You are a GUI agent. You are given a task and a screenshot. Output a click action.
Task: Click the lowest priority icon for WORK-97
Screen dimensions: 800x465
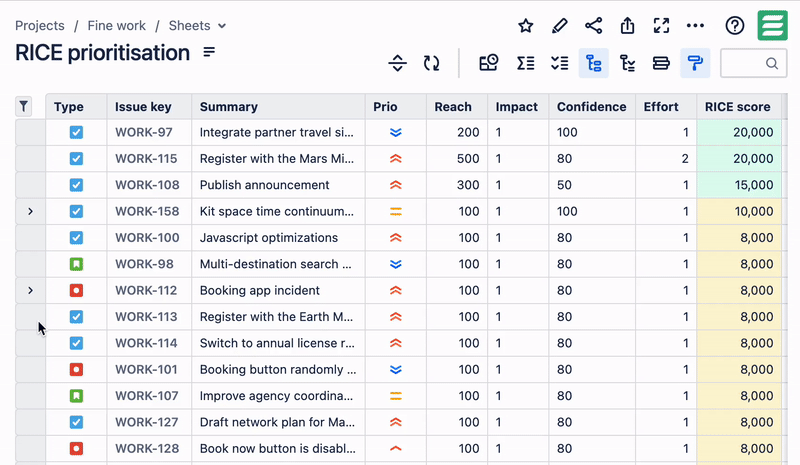coord(395,133)
